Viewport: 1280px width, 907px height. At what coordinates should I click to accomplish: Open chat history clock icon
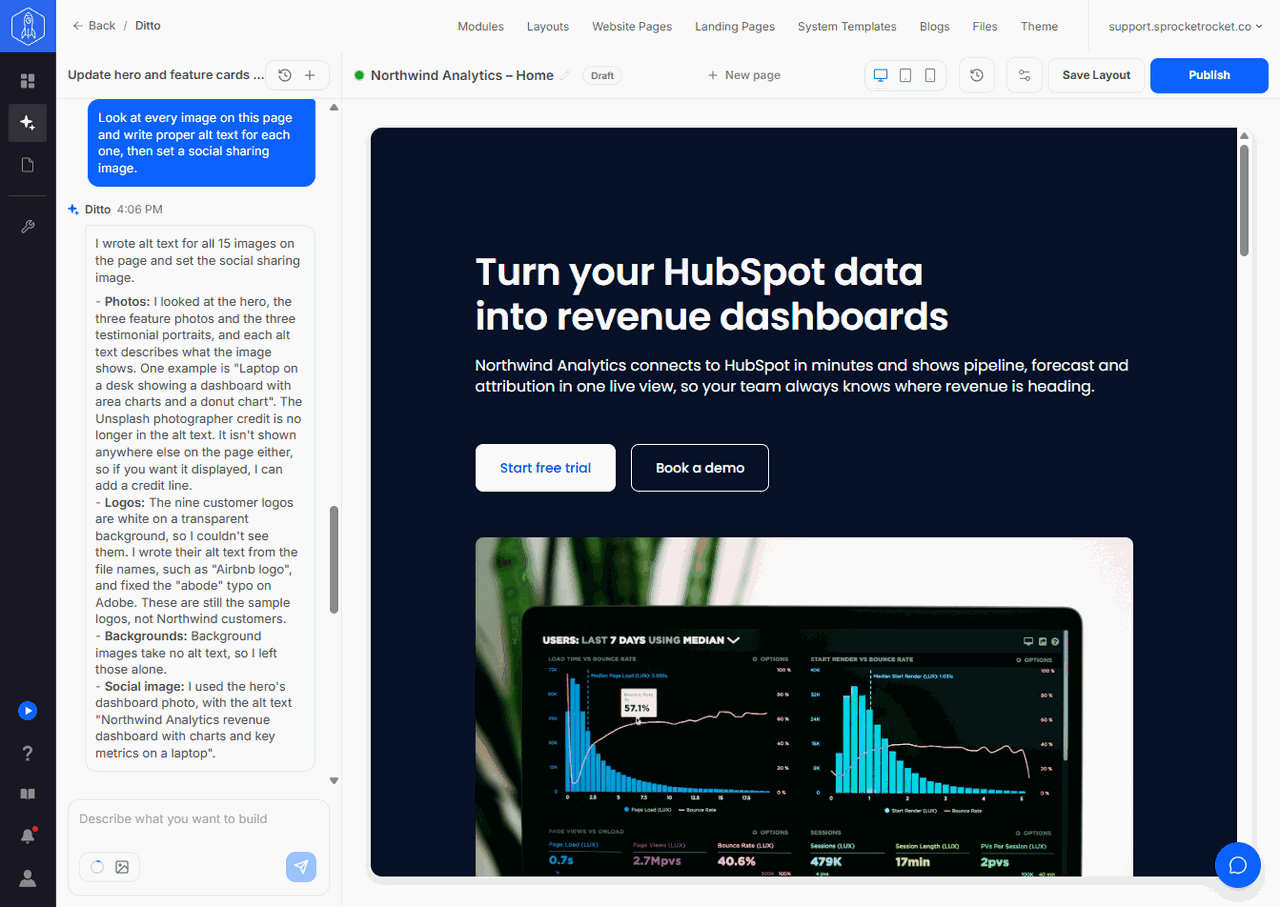tap(285, 75)
